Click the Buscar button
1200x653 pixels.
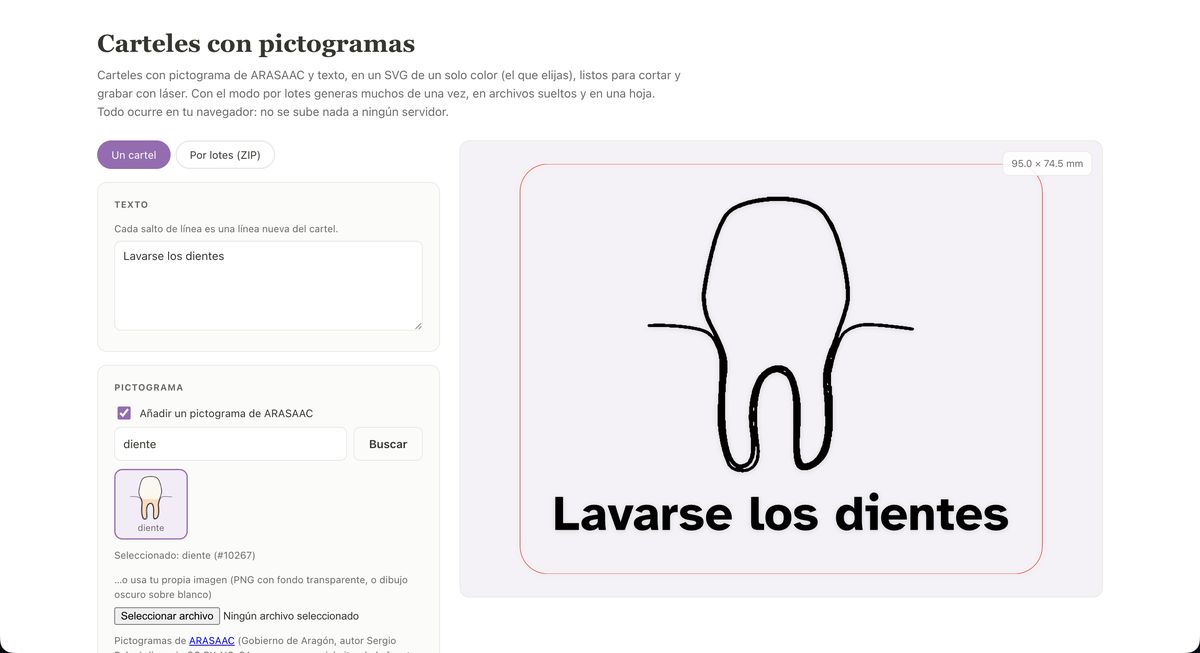click(x=388, y=444)
